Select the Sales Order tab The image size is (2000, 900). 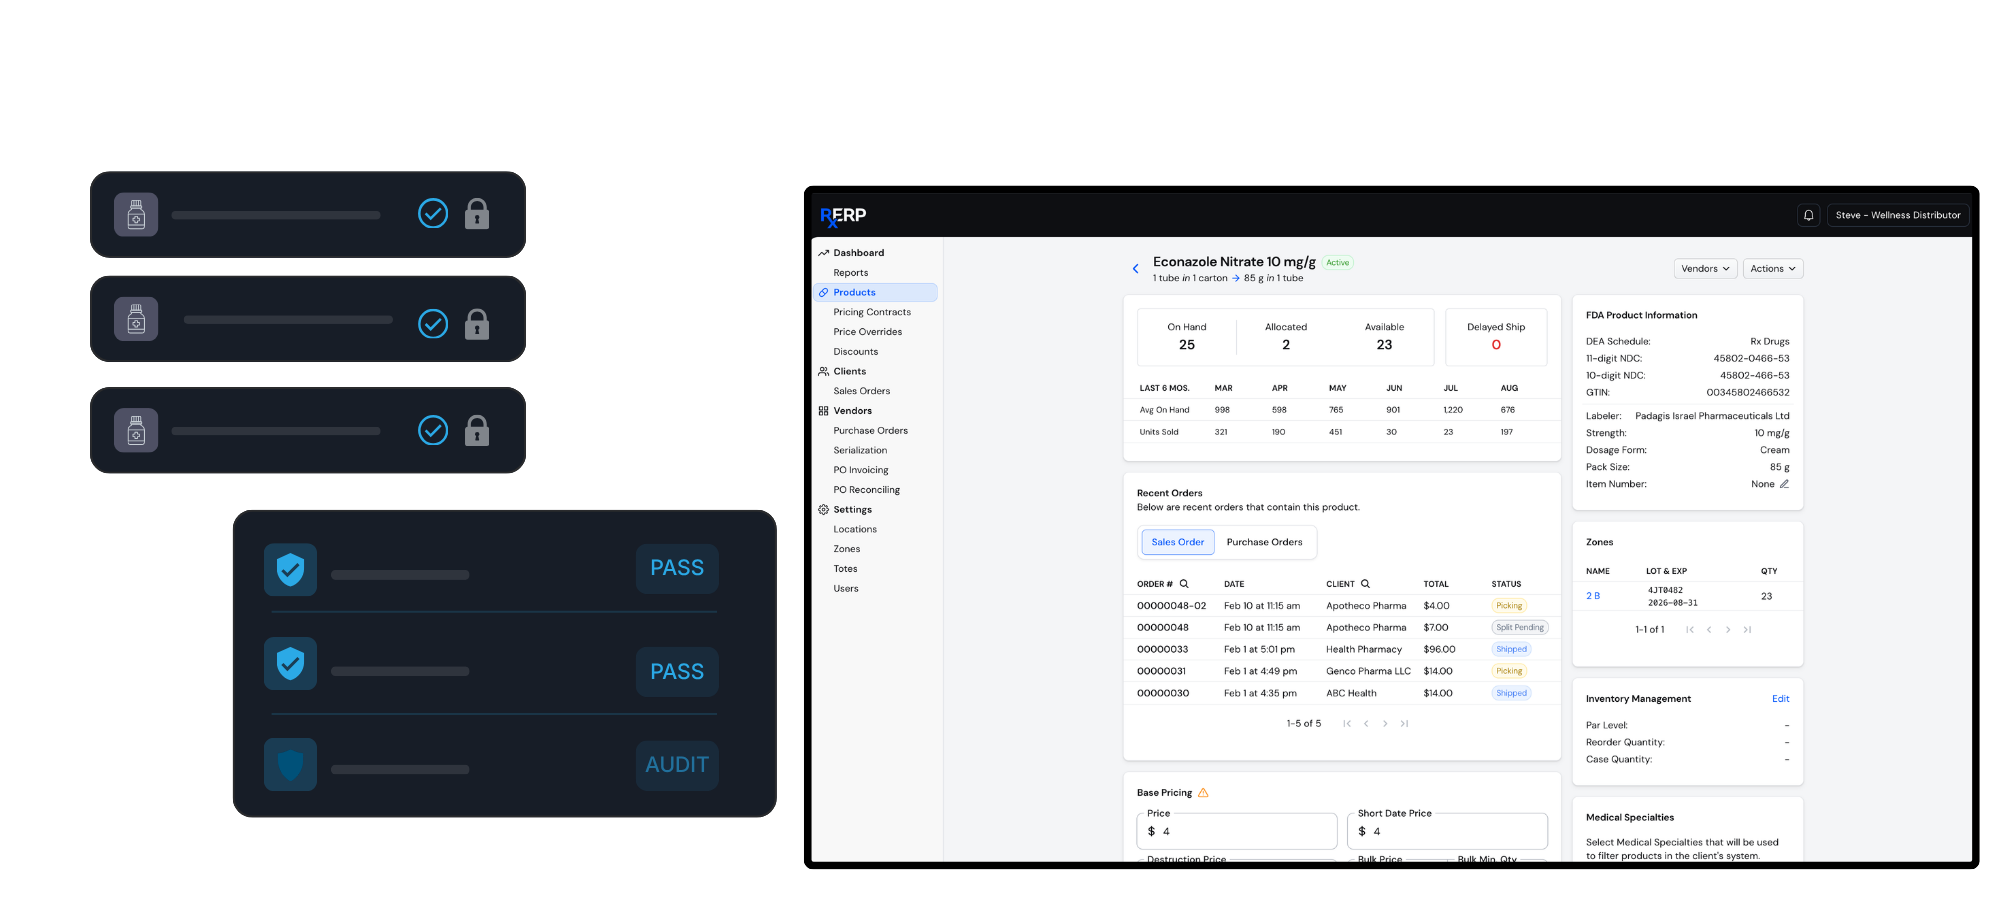click(1177, 542)
